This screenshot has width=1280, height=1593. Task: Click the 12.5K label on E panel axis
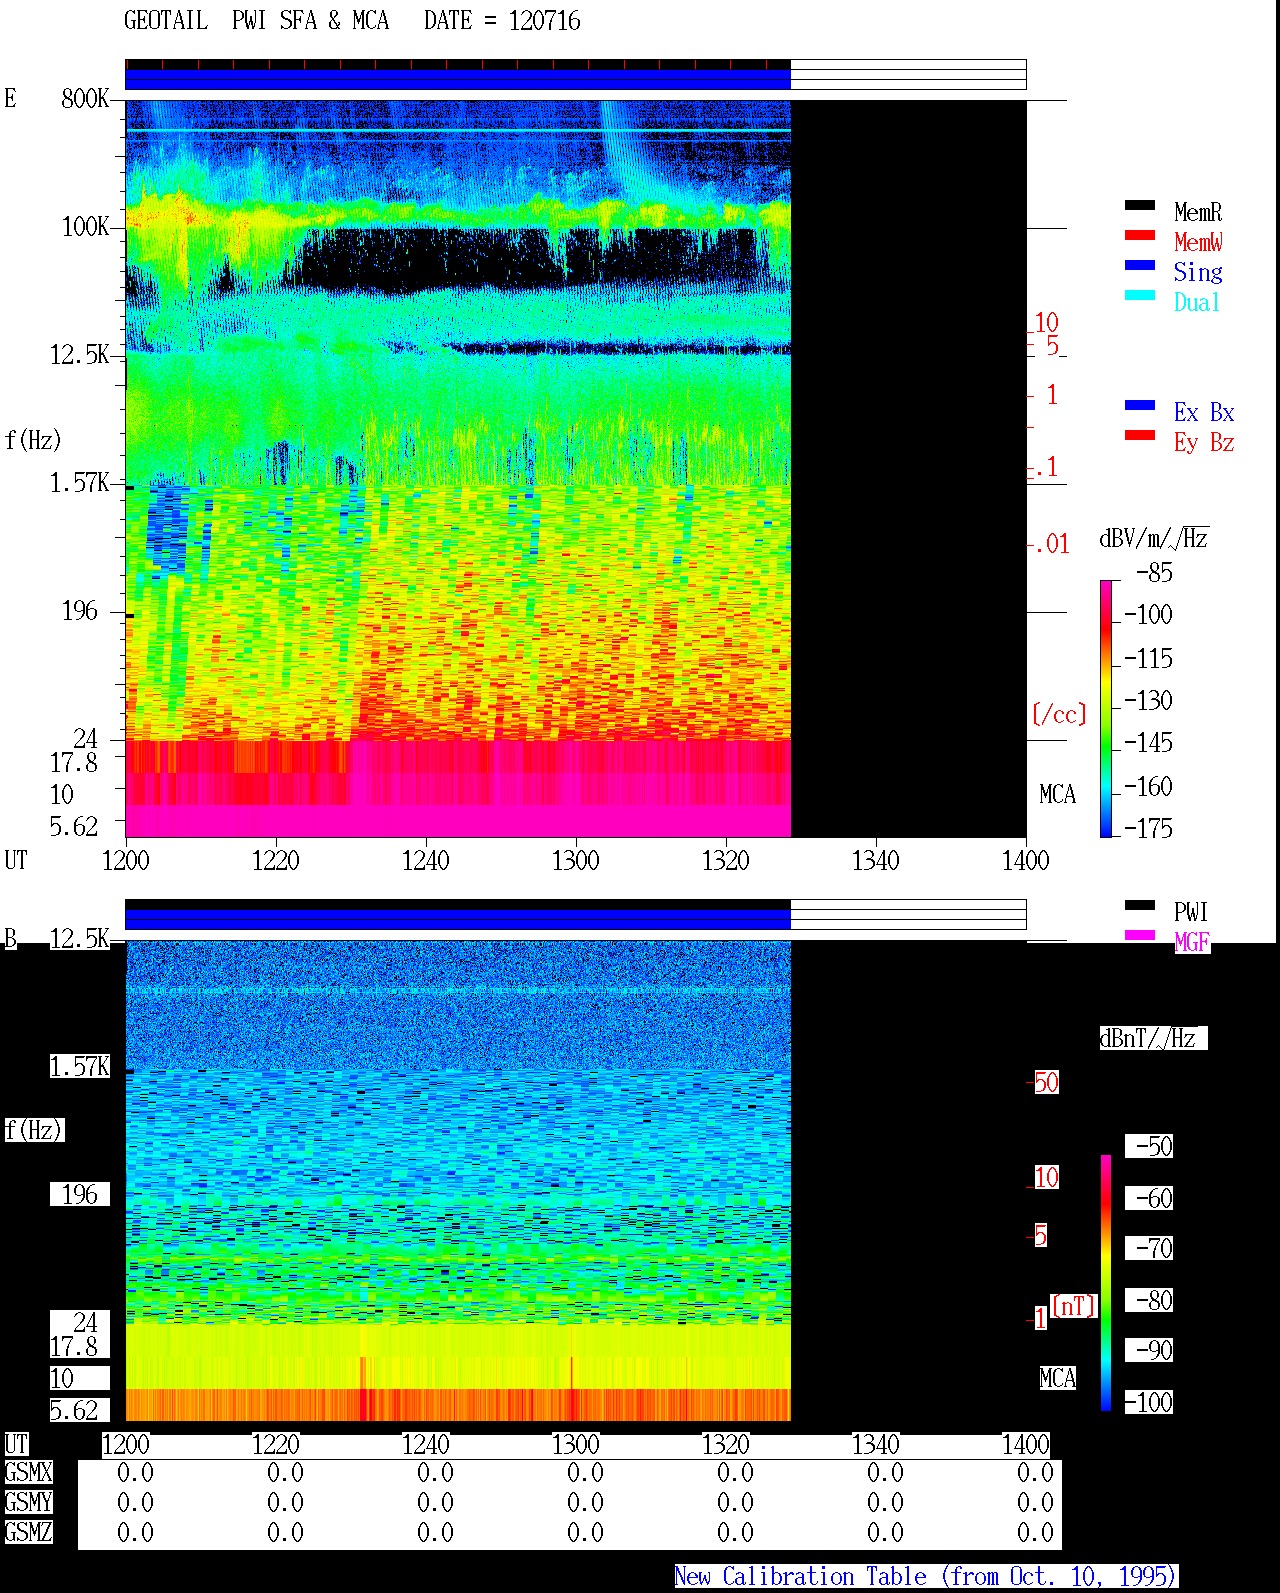pyautogui.click(x=80, y=355)
